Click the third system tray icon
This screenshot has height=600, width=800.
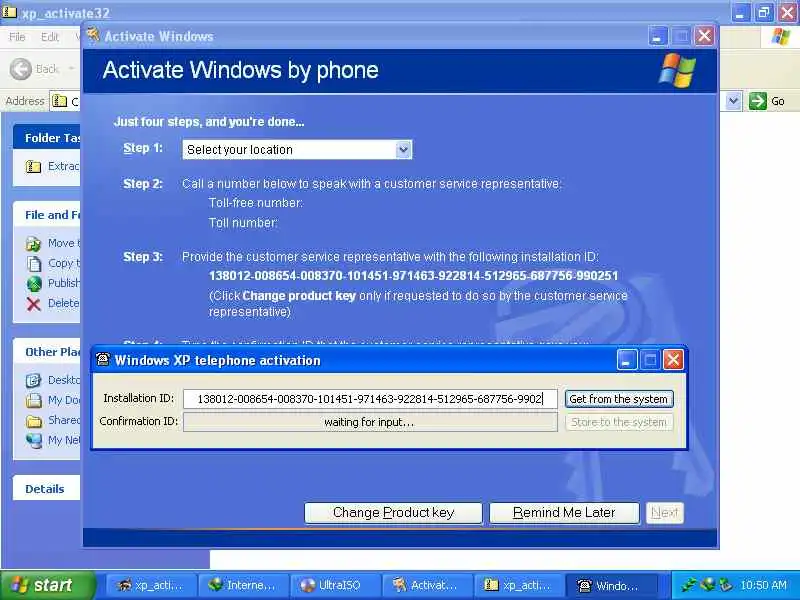point(725,585)
